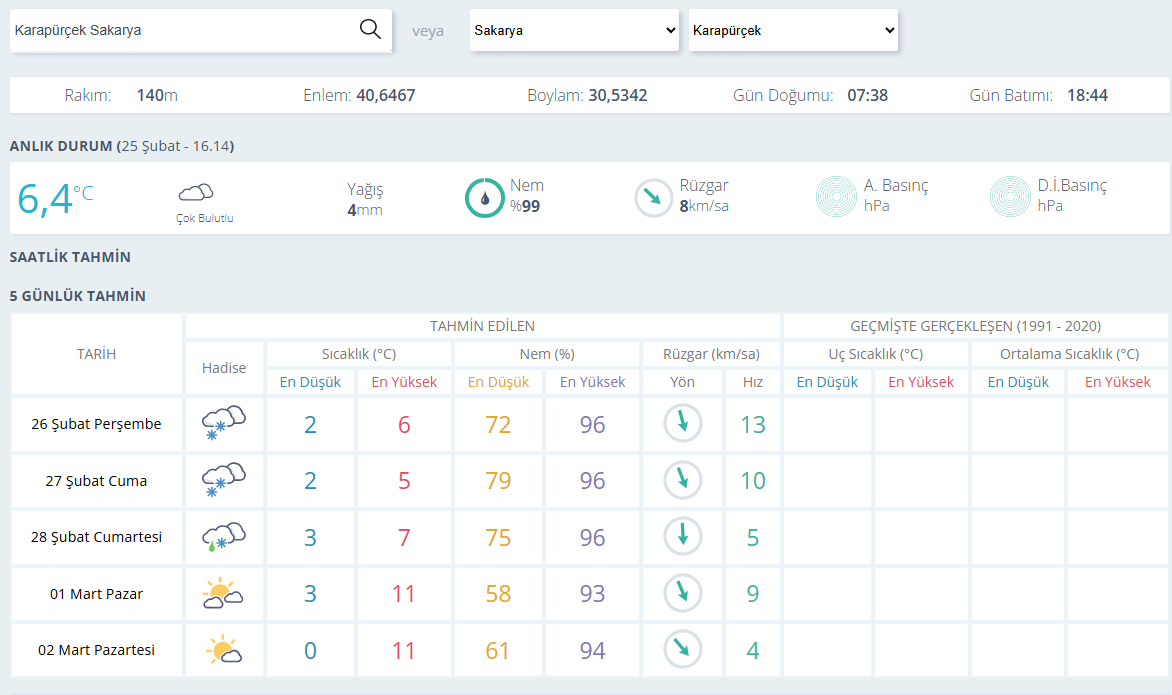Image resolution: width=1172 pixels, height=695 pixels.
Task: Click the snowy cloud icon for 26 Şubat Perşembe
Action: 223,424
